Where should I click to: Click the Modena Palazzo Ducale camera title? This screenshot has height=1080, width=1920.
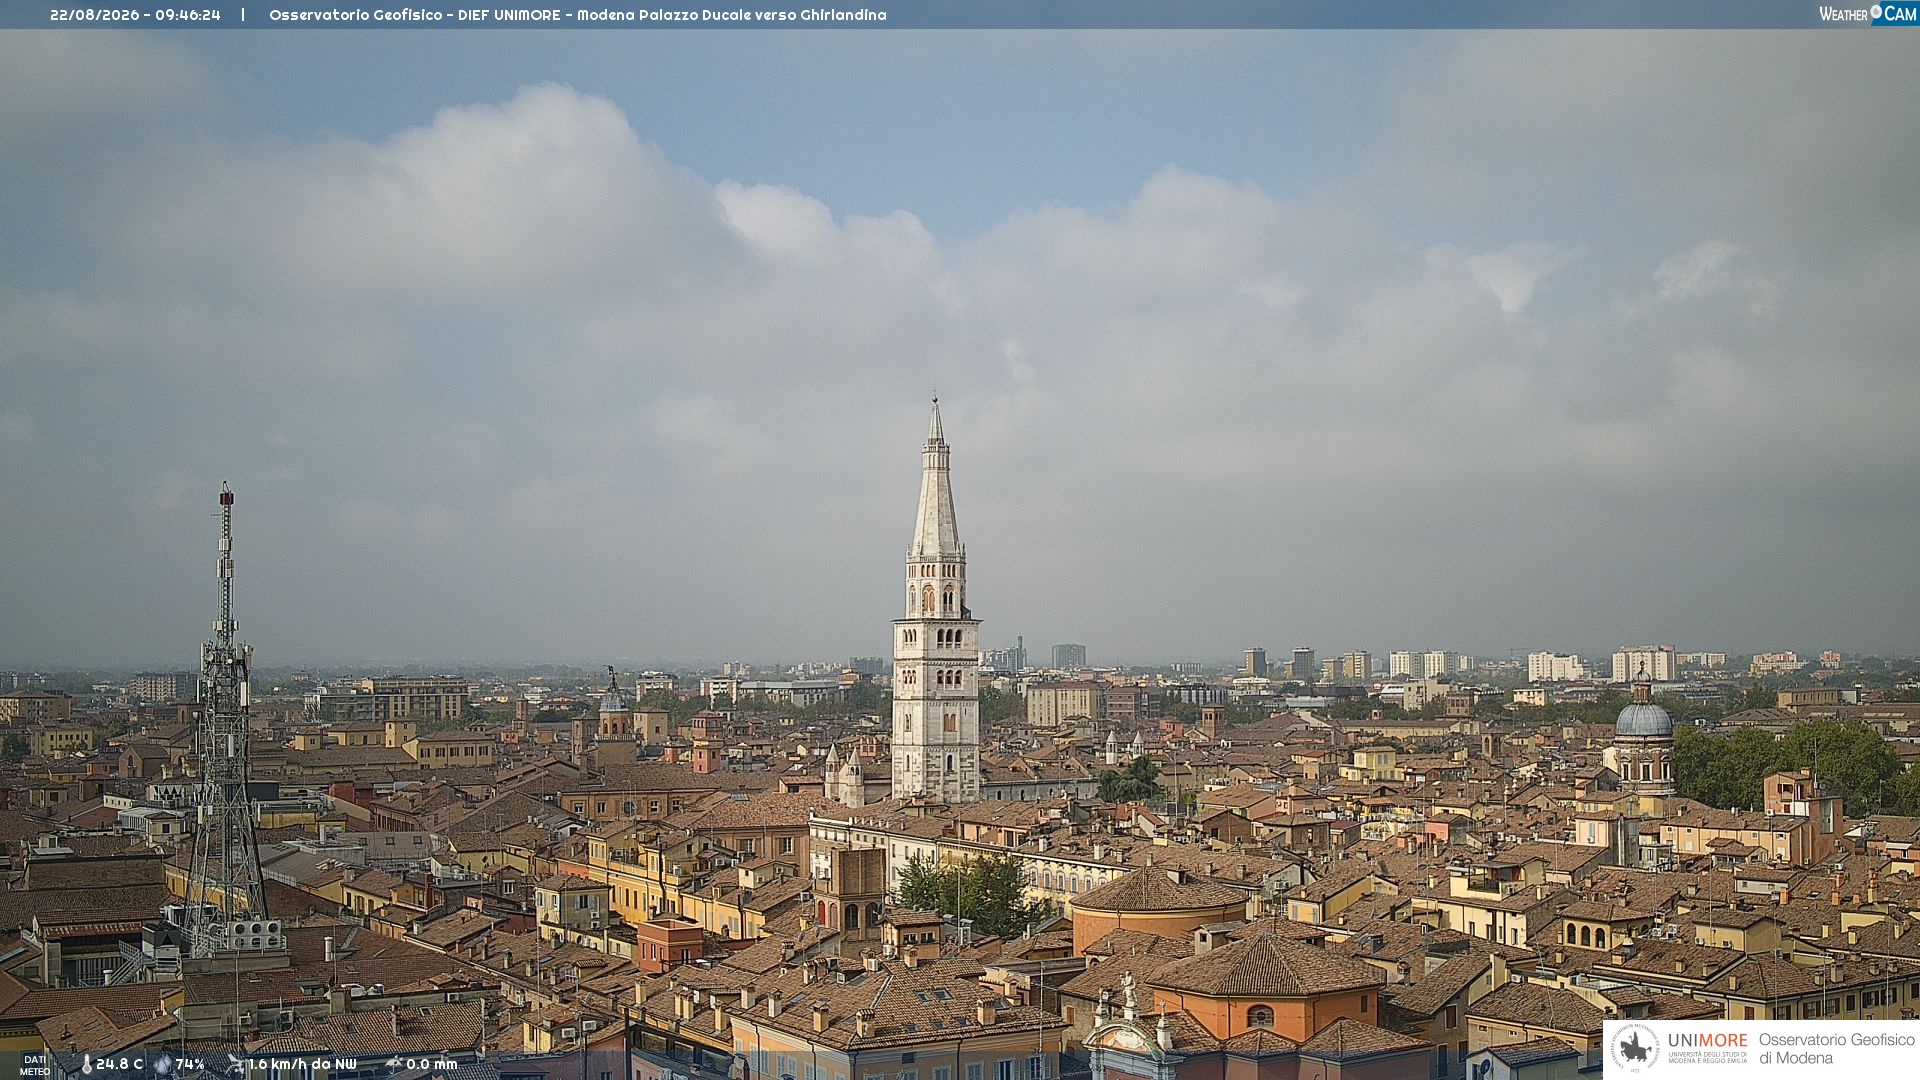point(577,15)
